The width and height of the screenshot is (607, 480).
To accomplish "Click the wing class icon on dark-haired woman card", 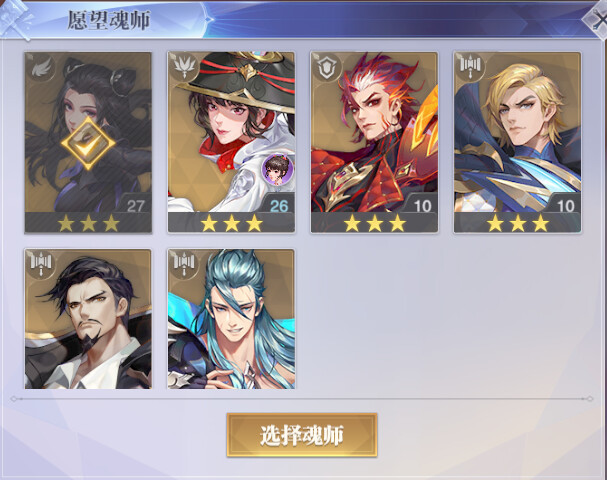I will pos(41,69).
